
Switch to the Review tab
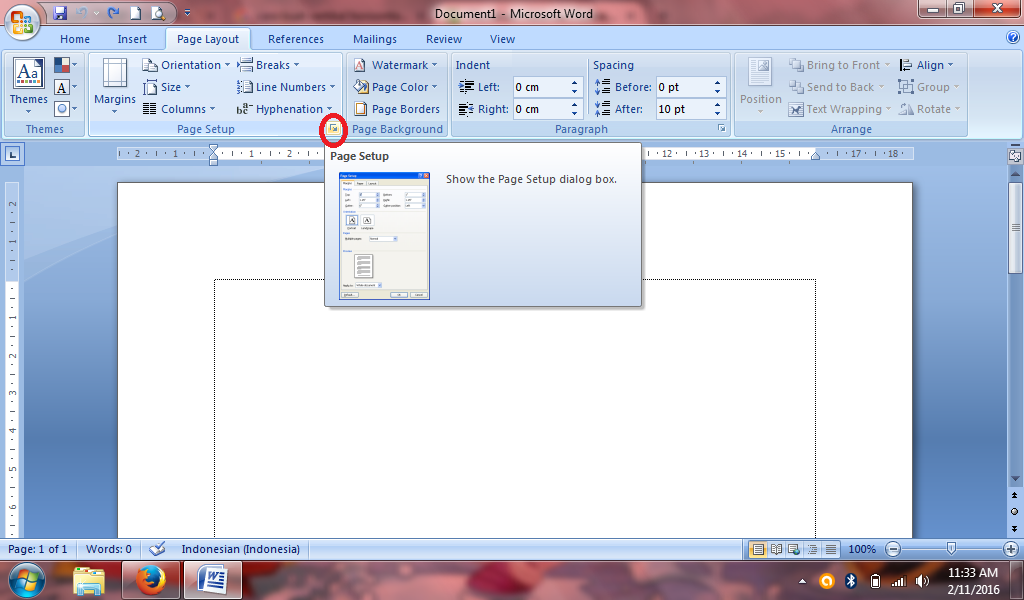click(444, 39)
